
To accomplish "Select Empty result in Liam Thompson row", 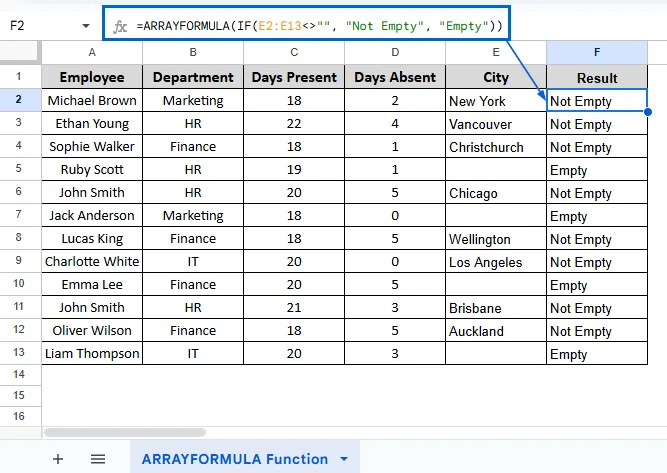I will [x=597, y=353].
